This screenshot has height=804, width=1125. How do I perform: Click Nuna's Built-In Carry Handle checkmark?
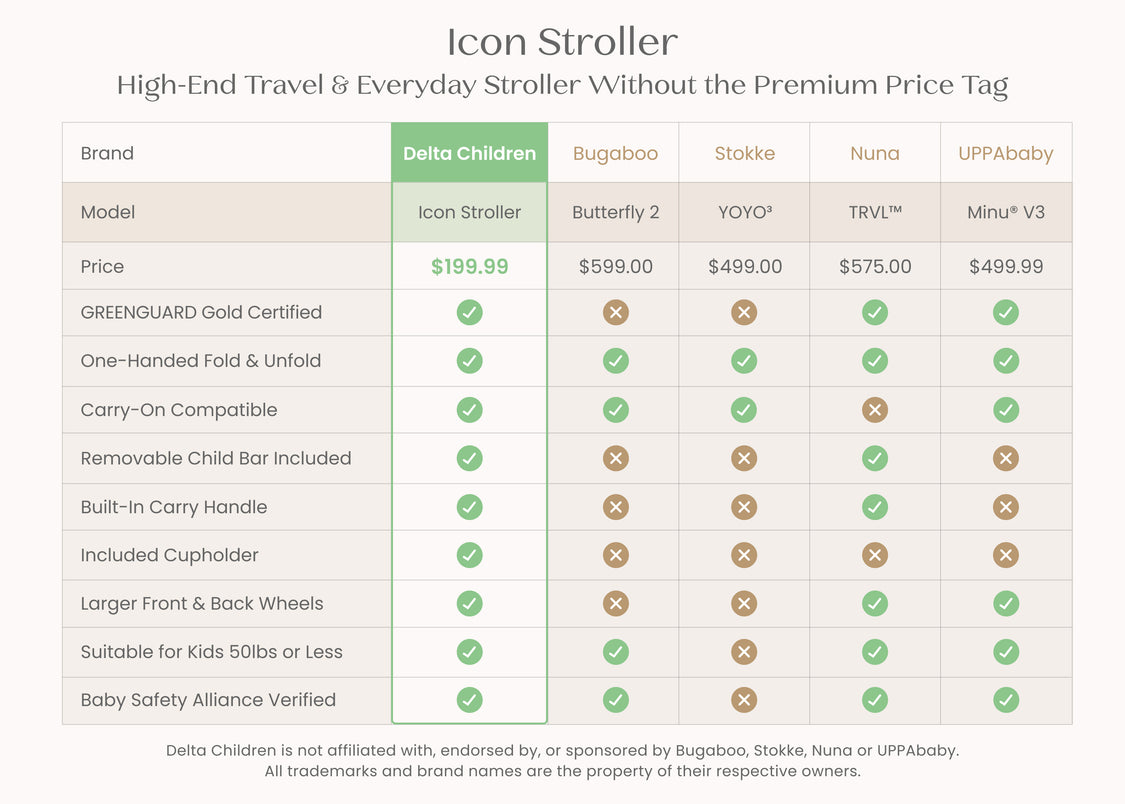(x=875, y=507)
